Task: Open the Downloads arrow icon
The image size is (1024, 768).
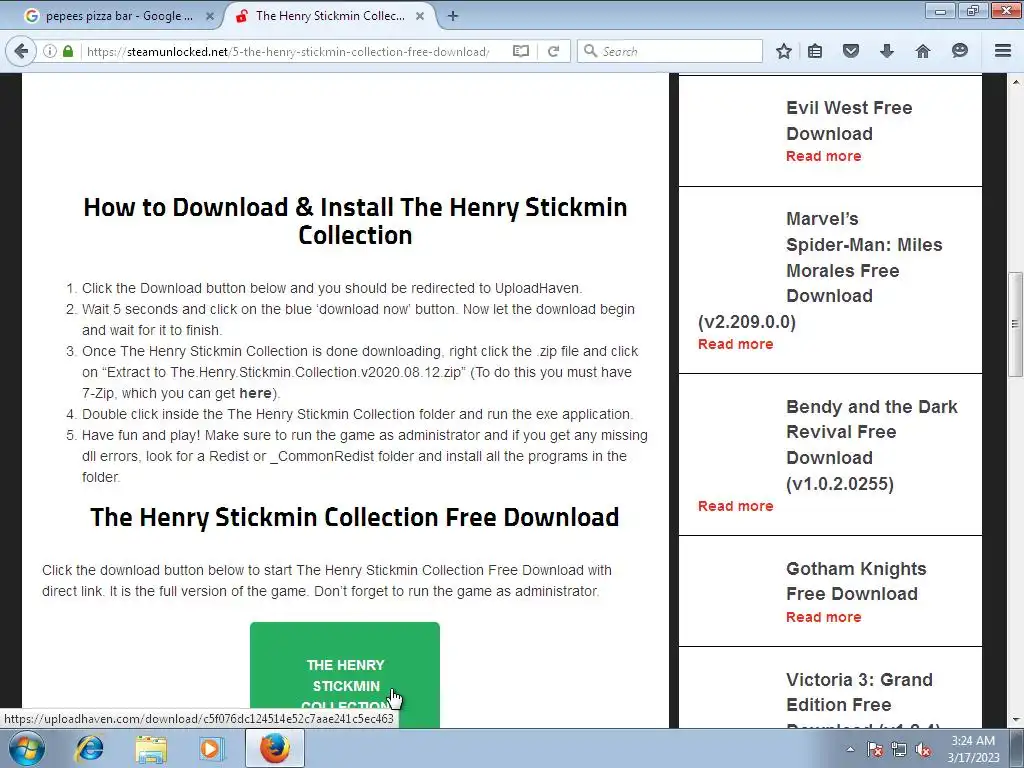Action: 886,51
